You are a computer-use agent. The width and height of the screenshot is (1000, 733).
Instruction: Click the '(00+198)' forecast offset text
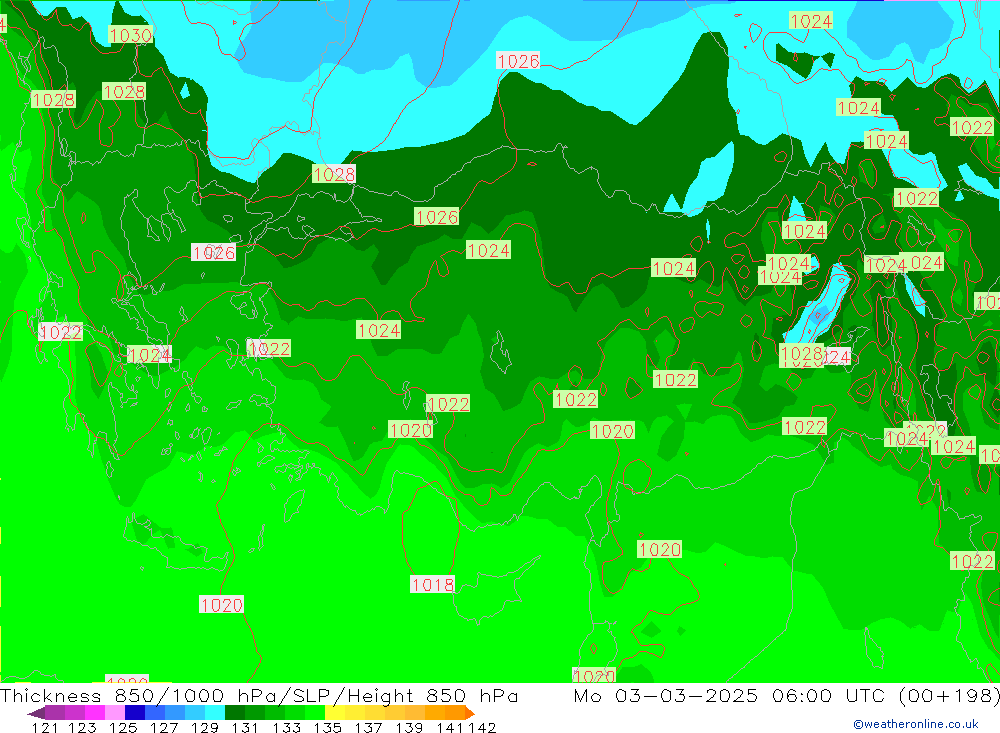pyautogui.click(x=949, y=695)
